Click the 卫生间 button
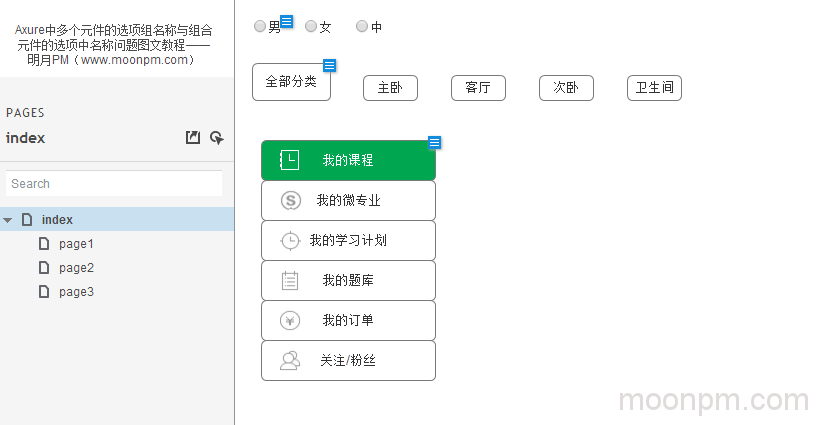Image resolution: width=834 pixels, height=425 pixels. (x=654, y=88)
